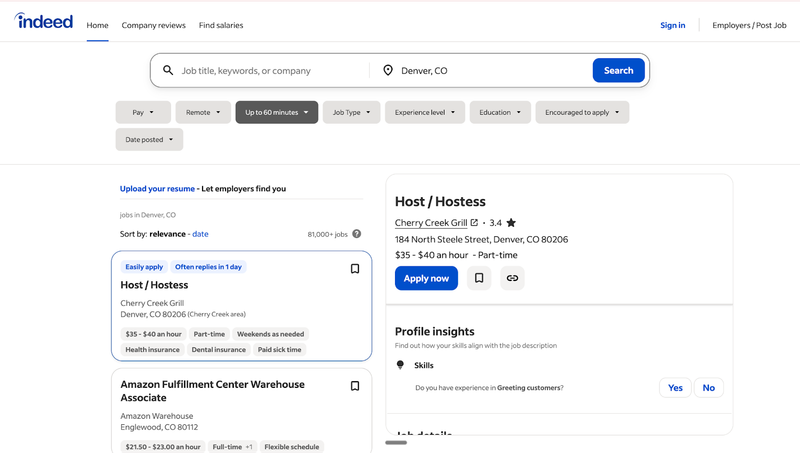Click the save bookmark button beside Apply now
800x453 pixels.
(x=478, y=278)
